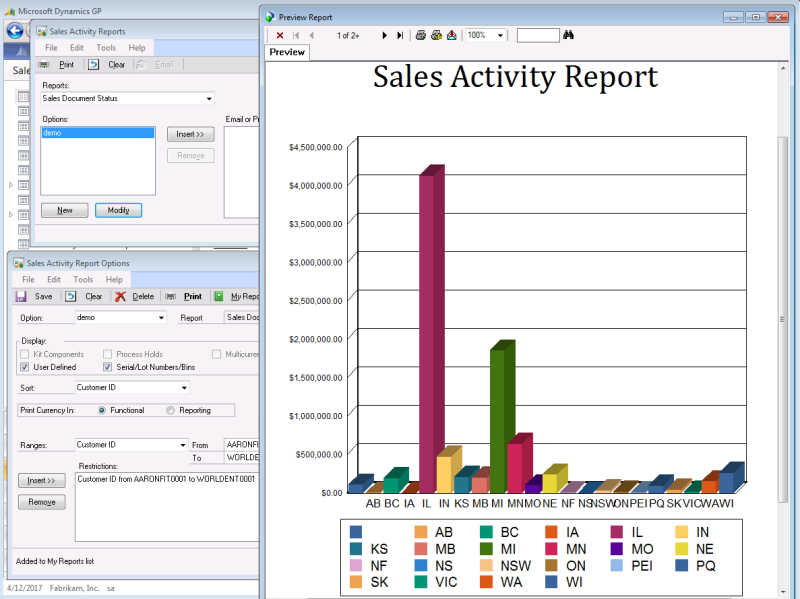Save the report option with Save icon

(35, 296)
